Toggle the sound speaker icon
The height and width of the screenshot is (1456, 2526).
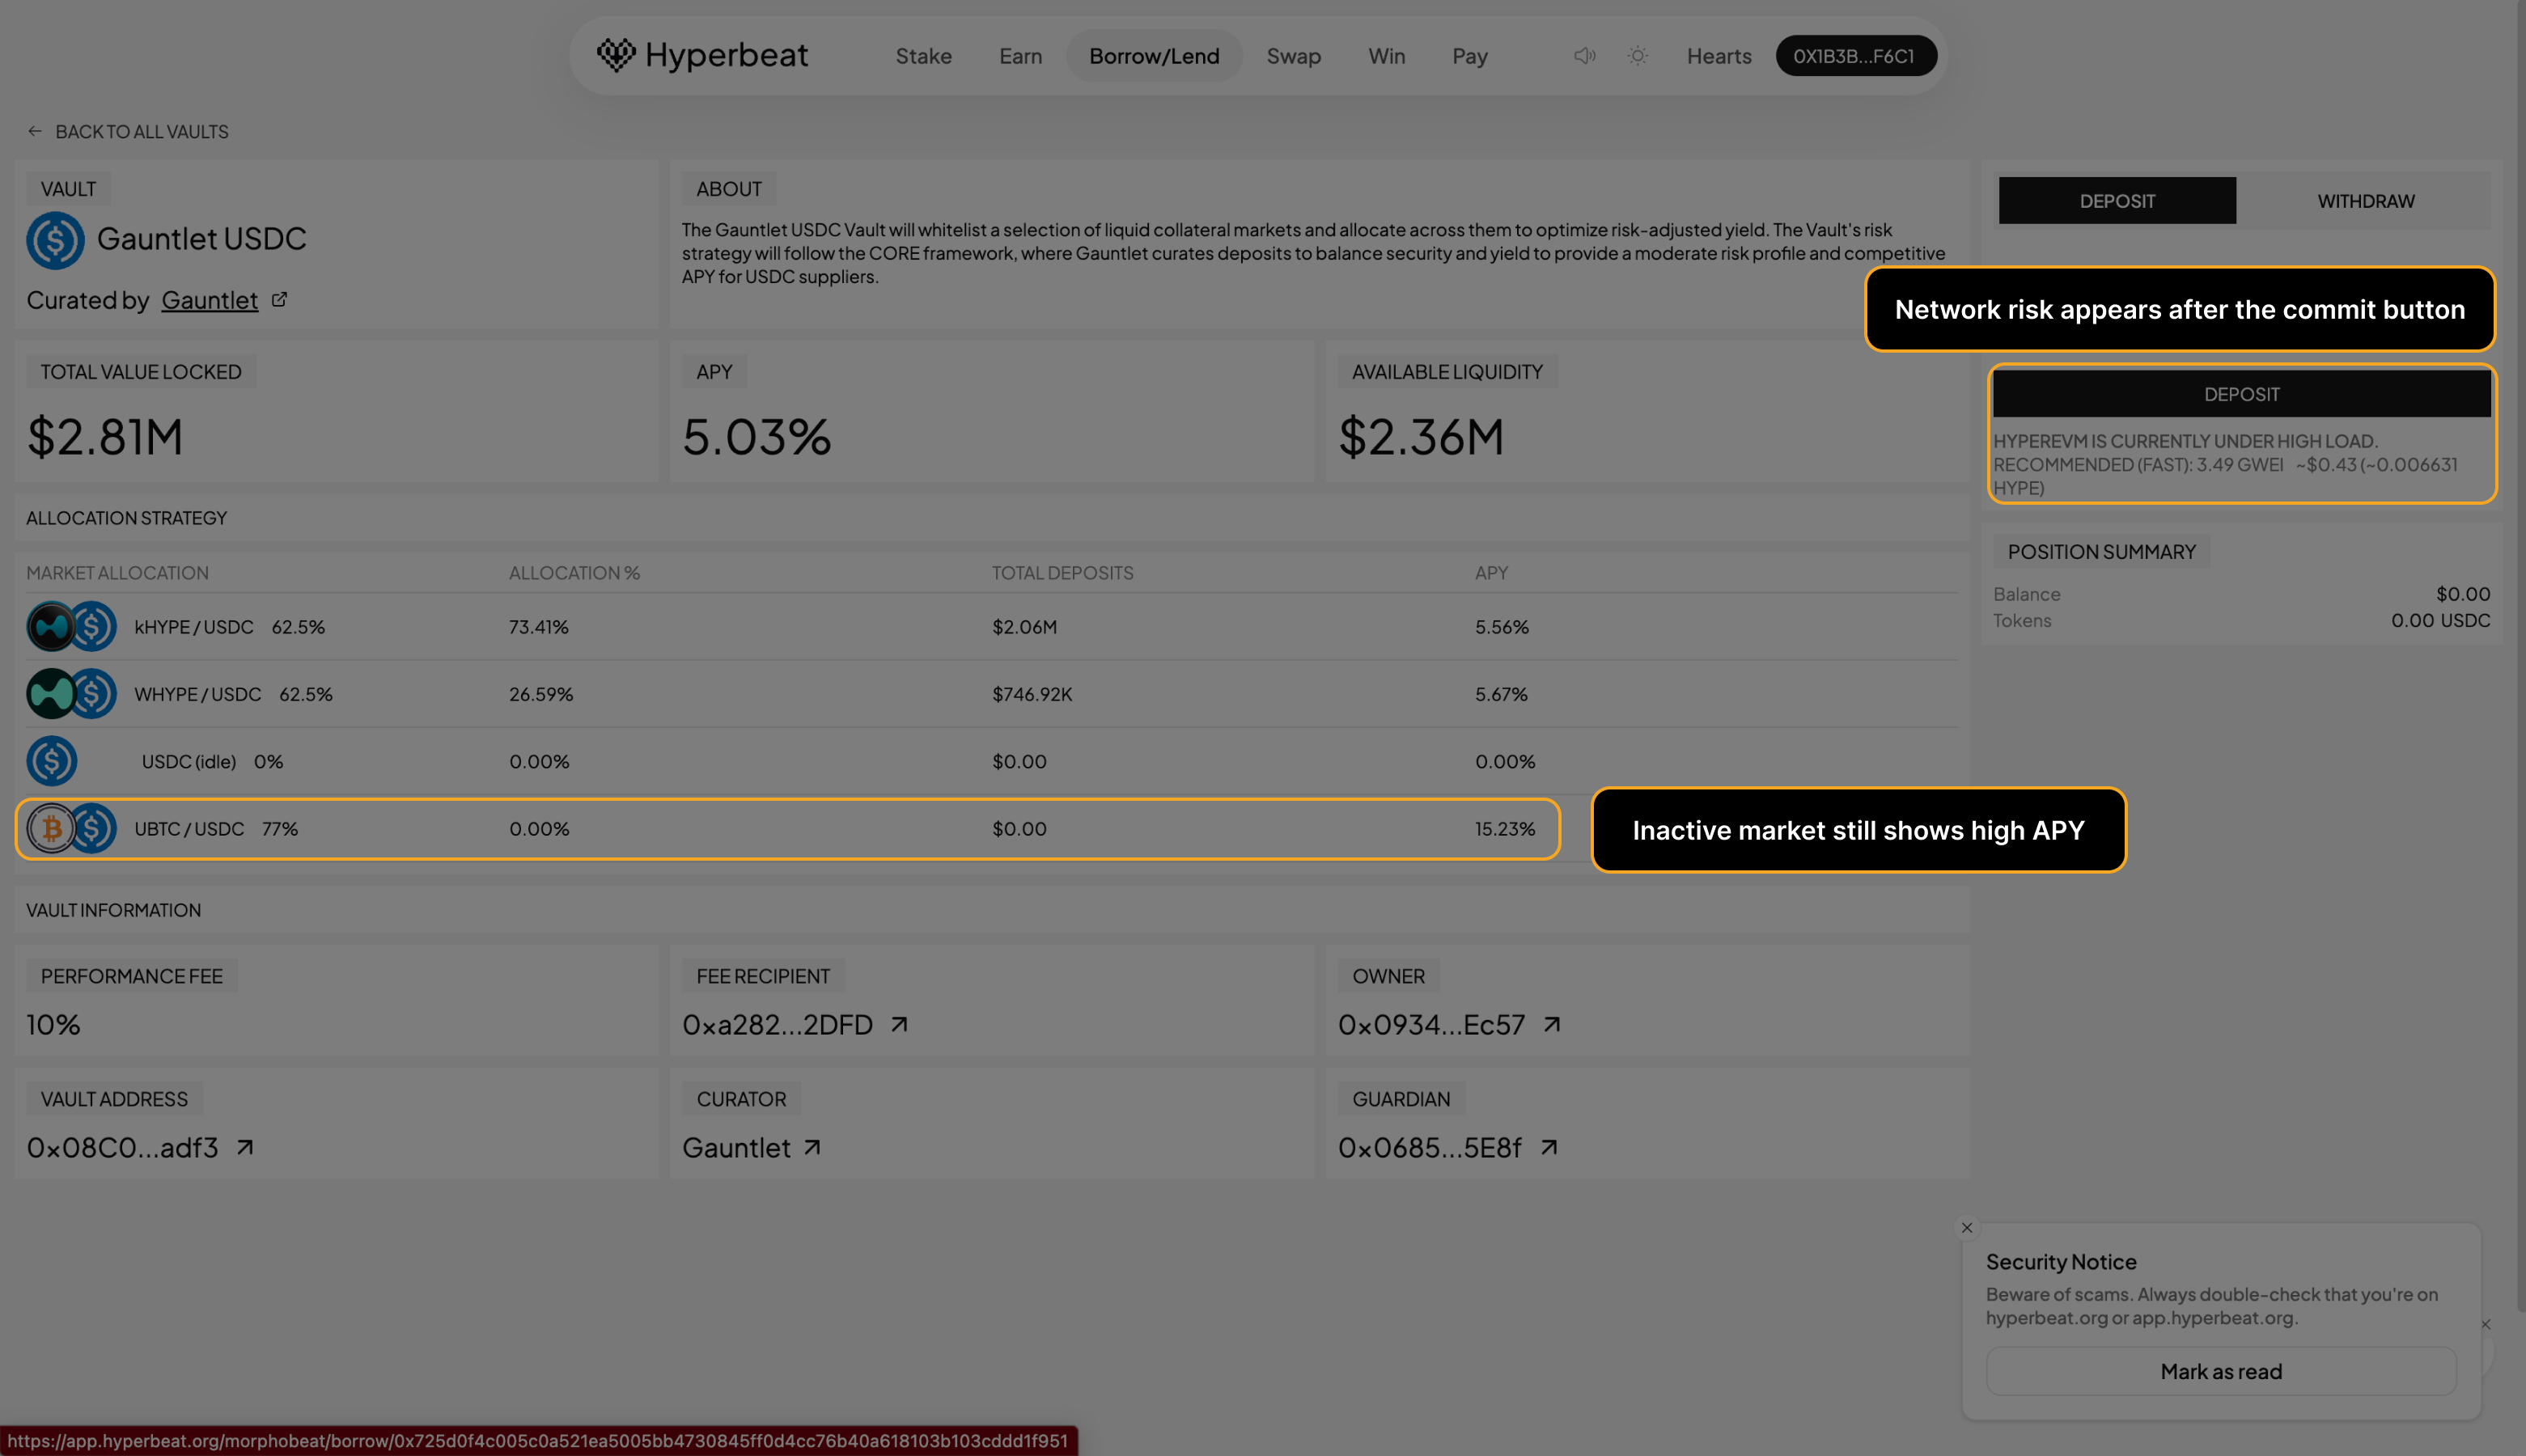coord(1584,56)
